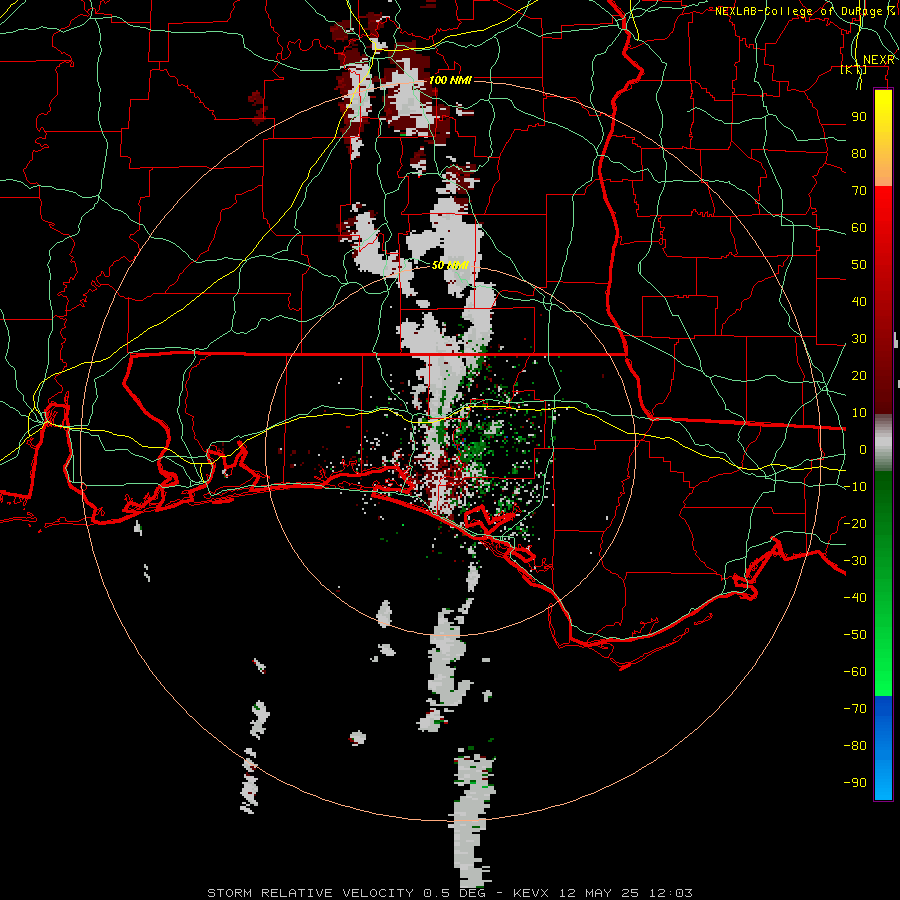Image resolution: width=900 pixels, height=900 pixels.
Task: Click the 70 value on the velocity scale
Action: click(859, 191)
